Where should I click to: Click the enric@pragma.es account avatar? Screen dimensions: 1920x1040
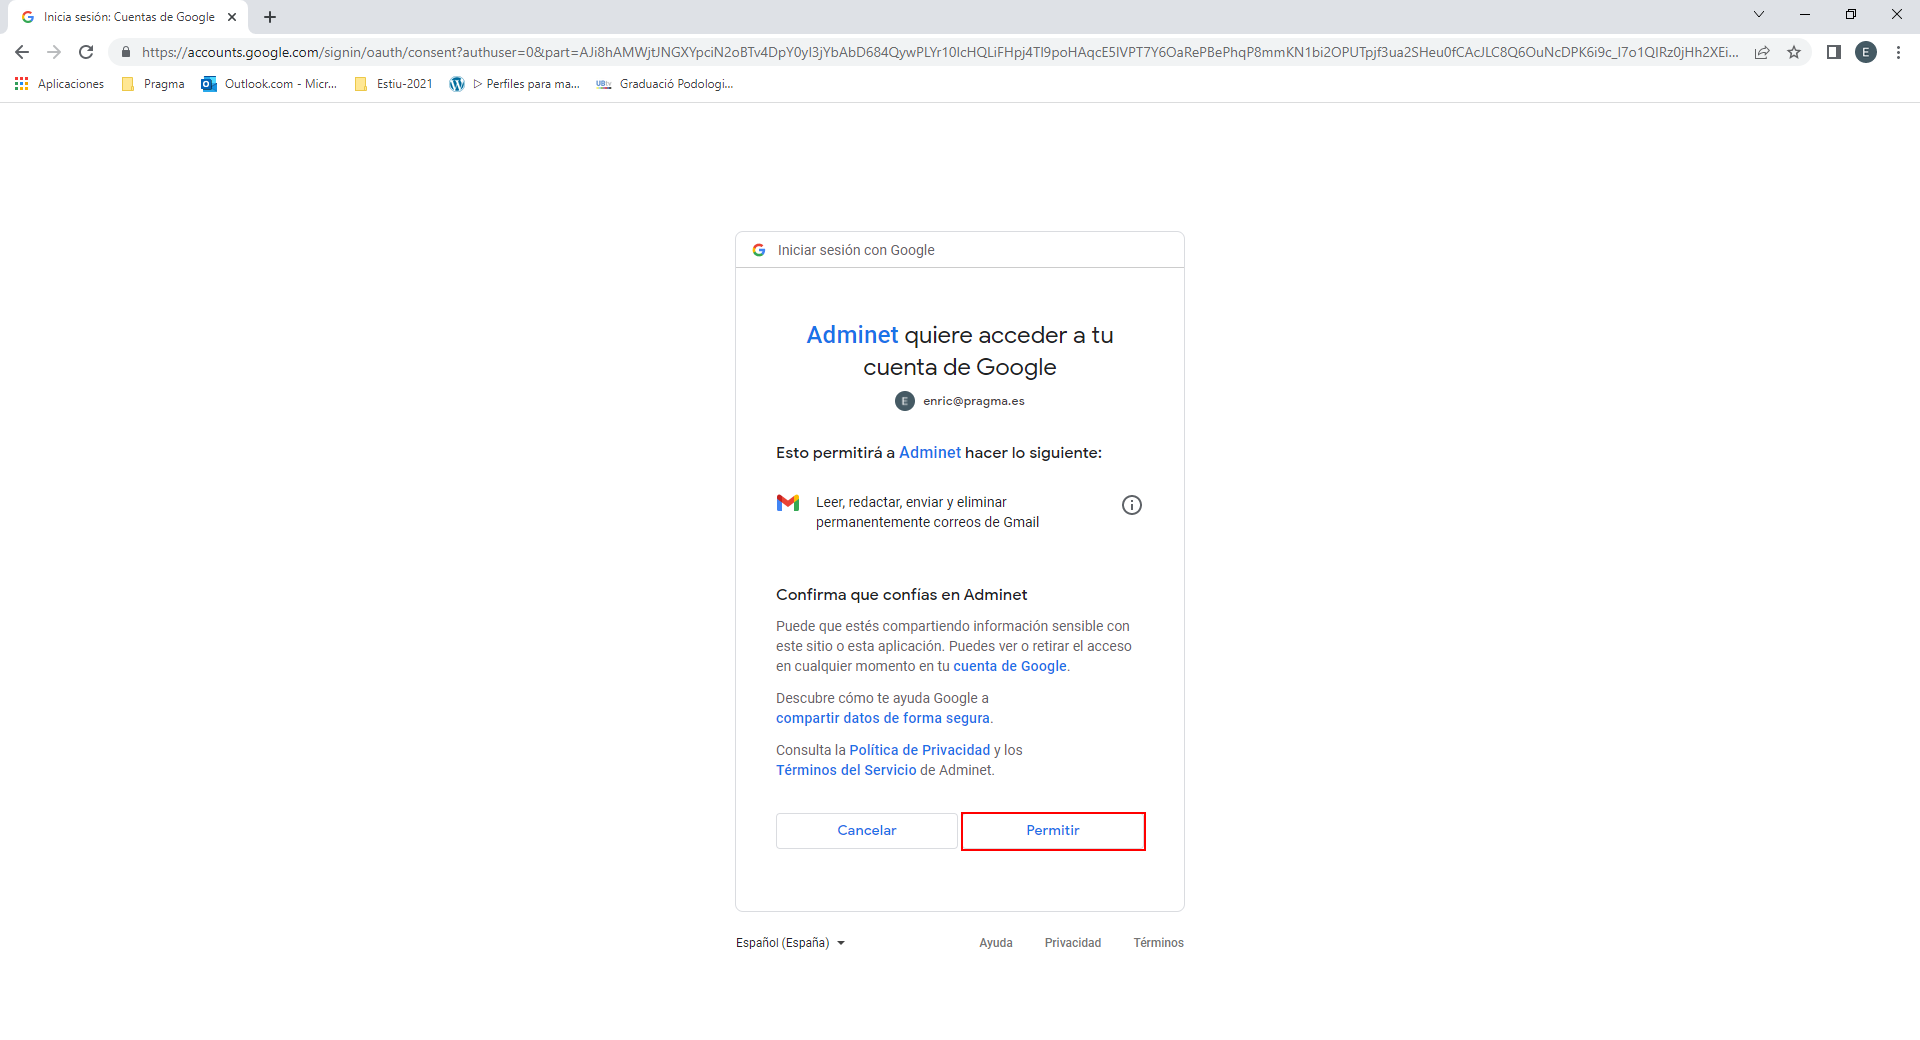tap(905, 401)
